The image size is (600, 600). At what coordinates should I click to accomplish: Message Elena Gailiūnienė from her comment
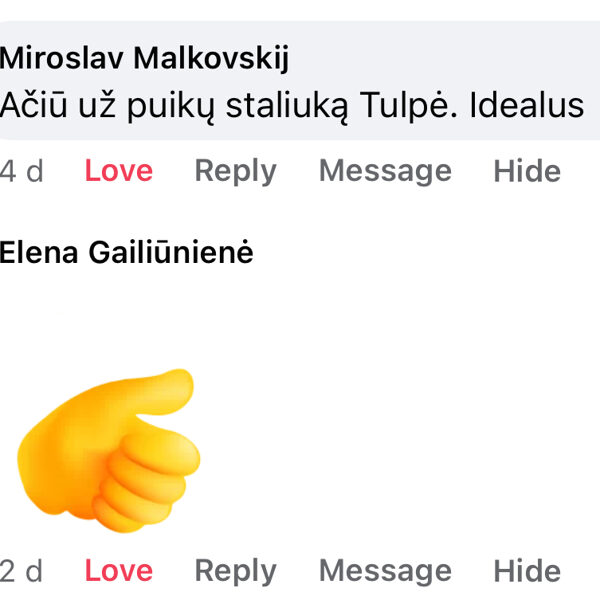pos(385,571)
